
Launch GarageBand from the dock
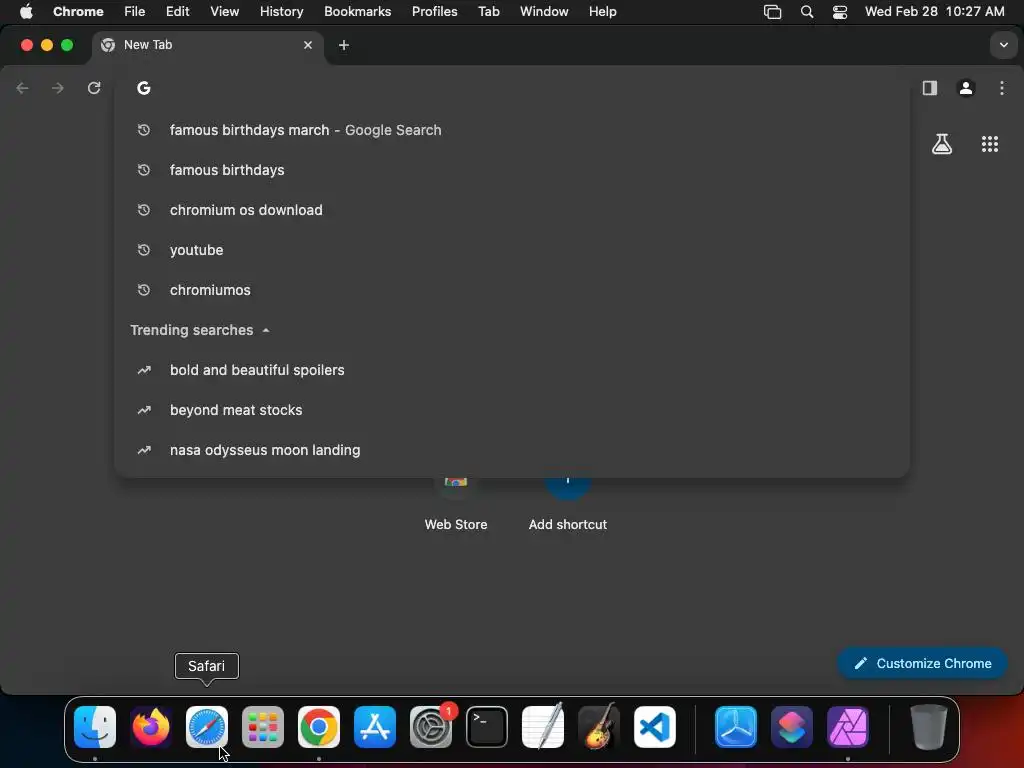599,727
